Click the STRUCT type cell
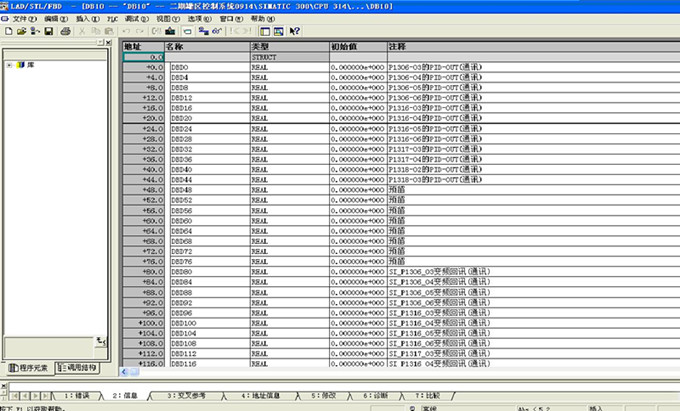Viewport: 680px width, 411px height. point(290,57)
